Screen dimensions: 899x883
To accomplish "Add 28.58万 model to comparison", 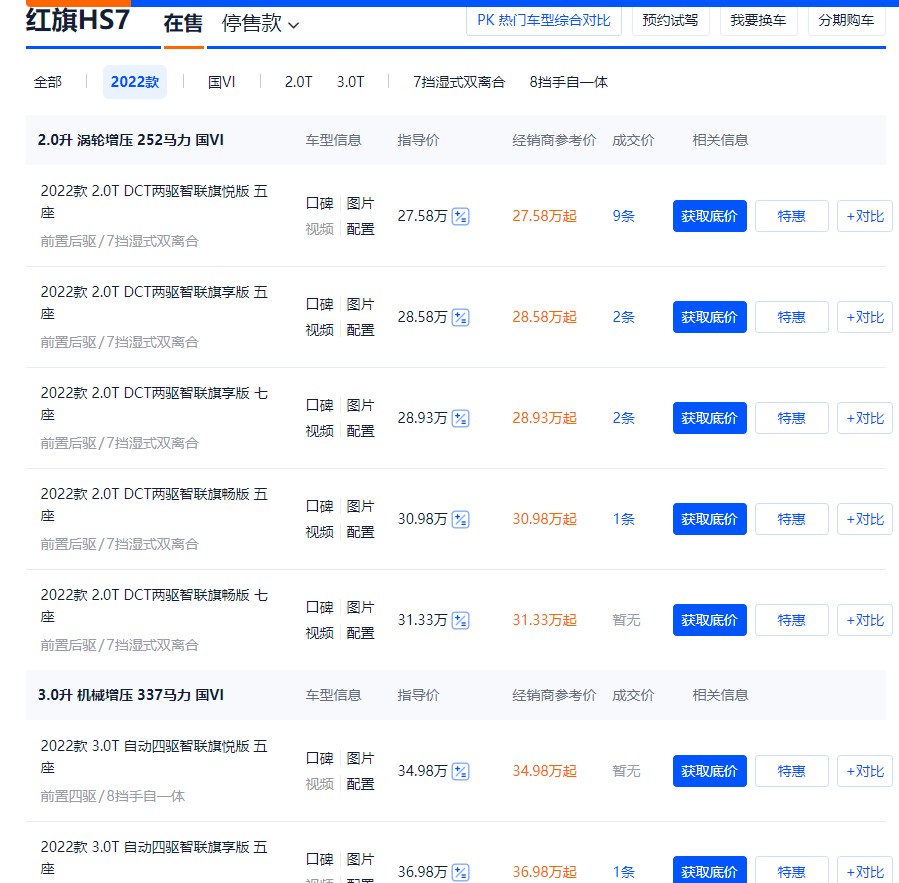I will [x=865, y=317].
